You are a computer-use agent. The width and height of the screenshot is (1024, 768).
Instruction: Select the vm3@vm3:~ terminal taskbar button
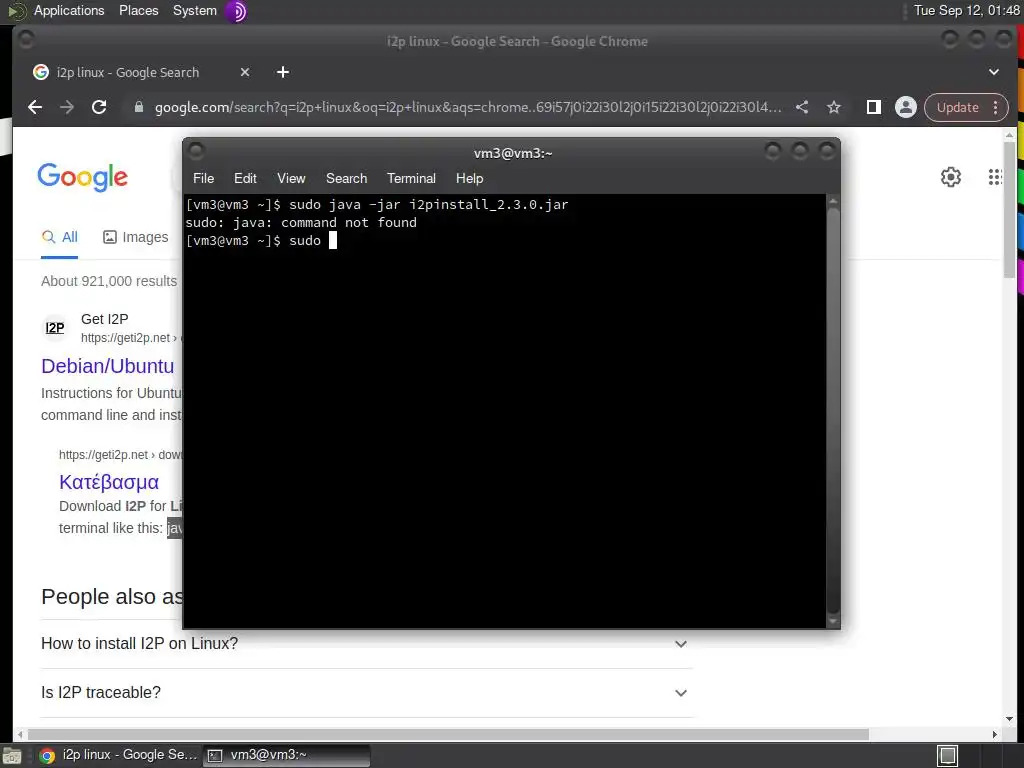click(287, 756)
